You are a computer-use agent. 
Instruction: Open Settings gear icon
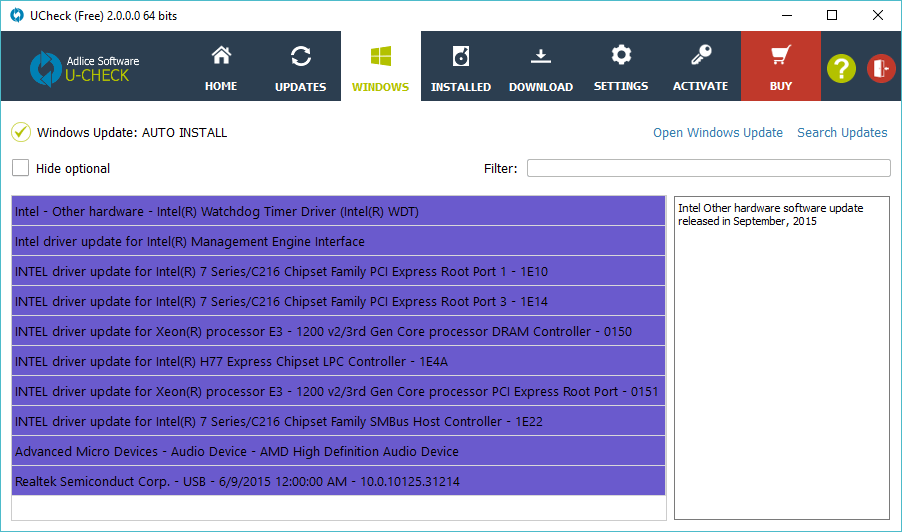(x=621, y=56)
